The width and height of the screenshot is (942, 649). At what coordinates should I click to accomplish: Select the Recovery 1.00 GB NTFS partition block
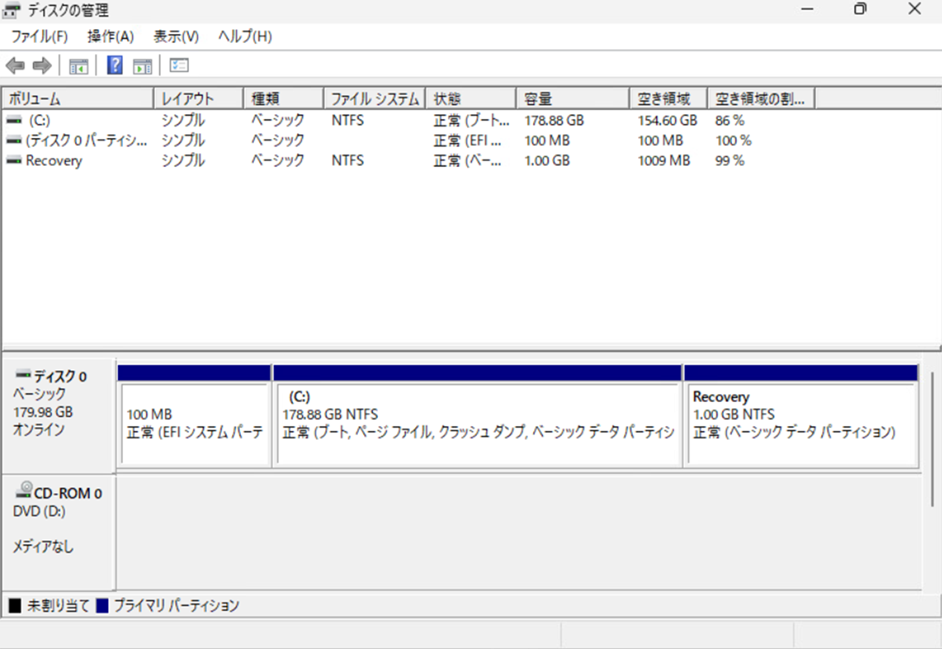click(x=801, y=415)
